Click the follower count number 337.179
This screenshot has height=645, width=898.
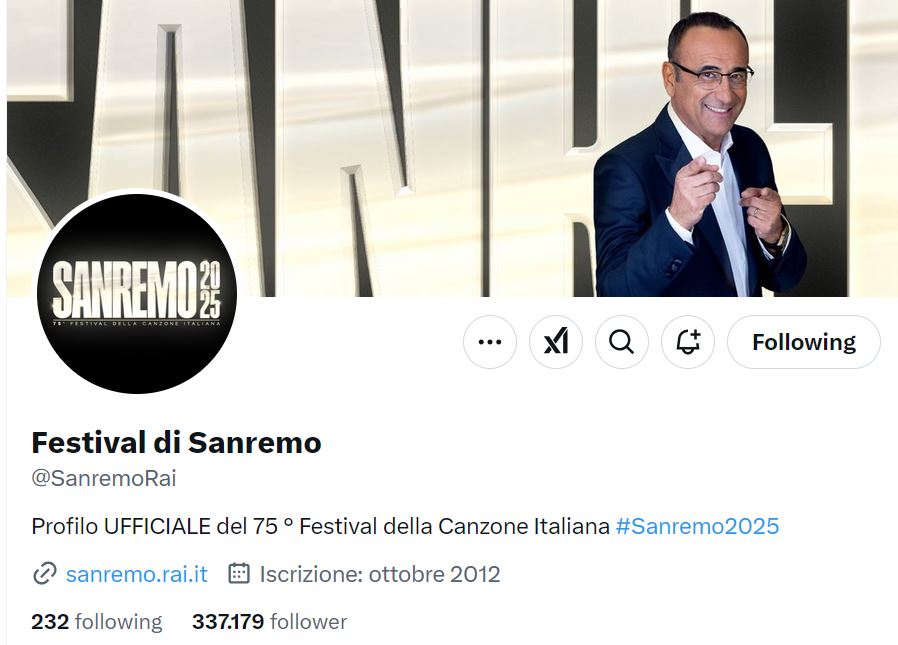pyautogui.click(x=228, y=622)
